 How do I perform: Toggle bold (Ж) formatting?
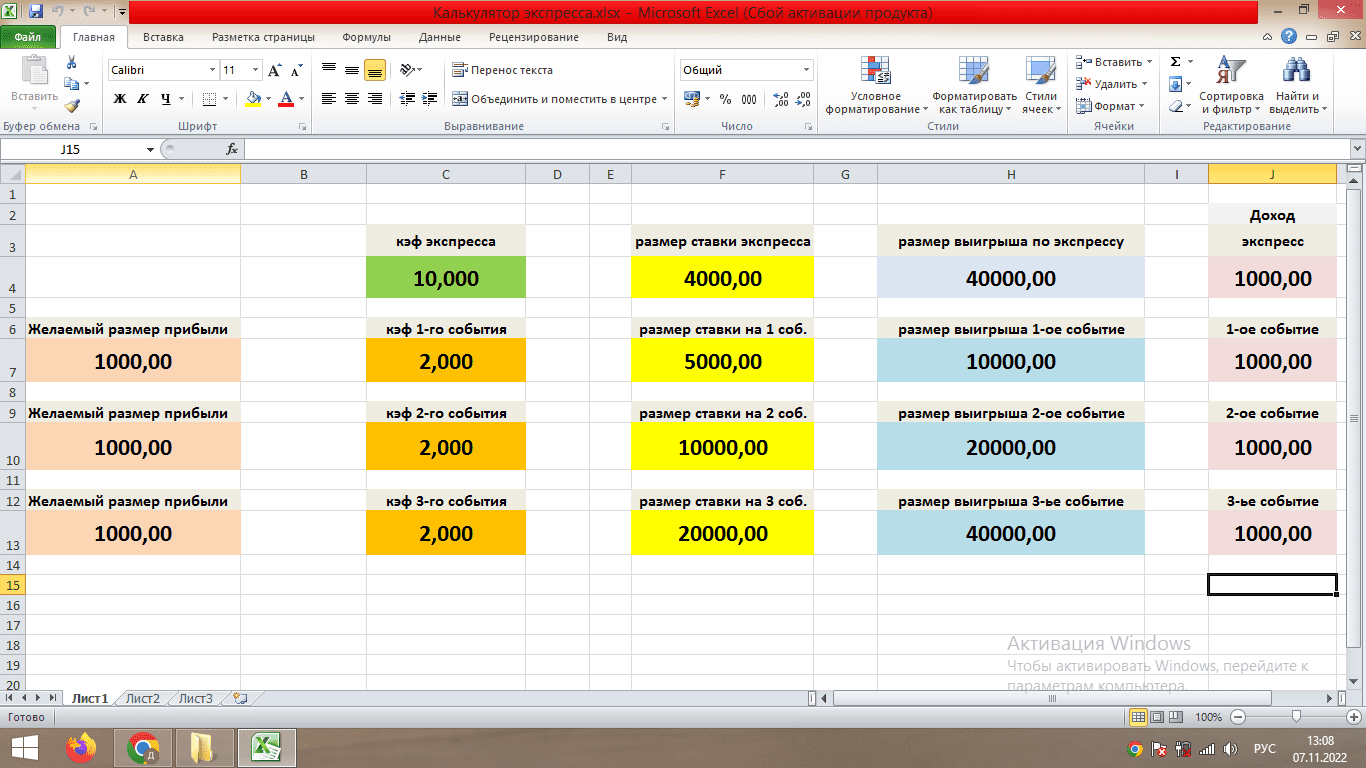click(x=120, y=99)
